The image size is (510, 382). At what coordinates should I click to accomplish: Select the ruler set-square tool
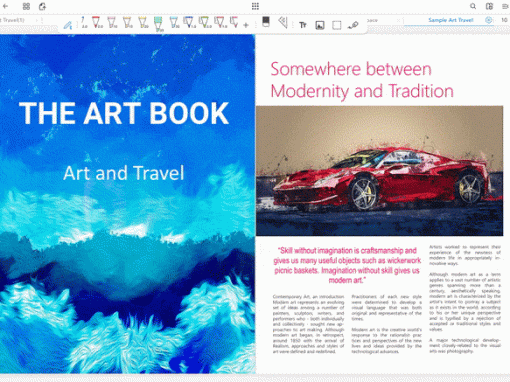click(x=283, y=23)
